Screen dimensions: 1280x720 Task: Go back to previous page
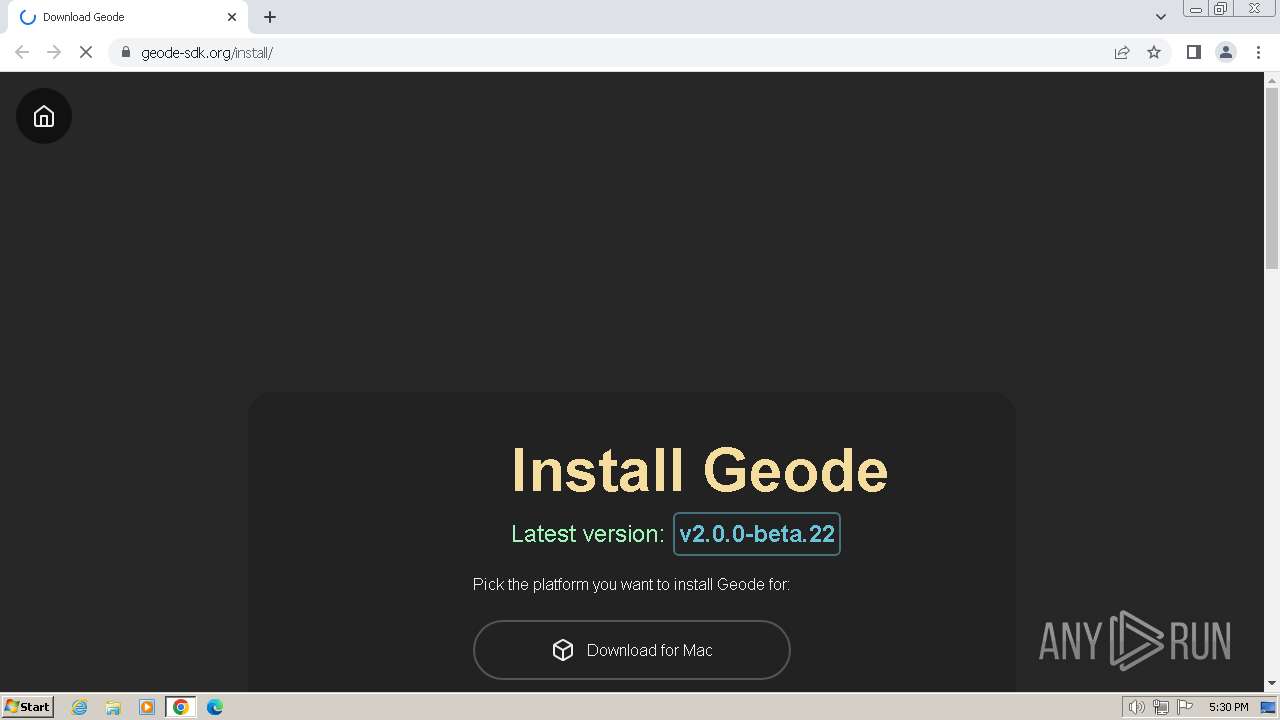tap(22, 52)
